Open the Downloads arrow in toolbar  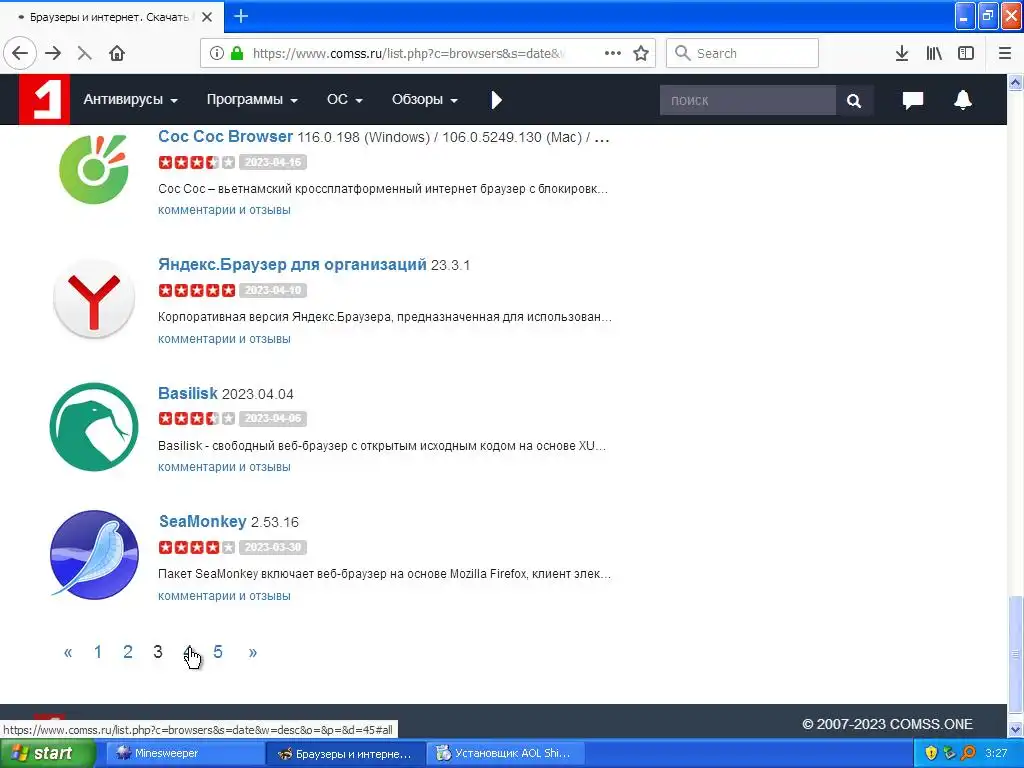(x=902, y=53)
